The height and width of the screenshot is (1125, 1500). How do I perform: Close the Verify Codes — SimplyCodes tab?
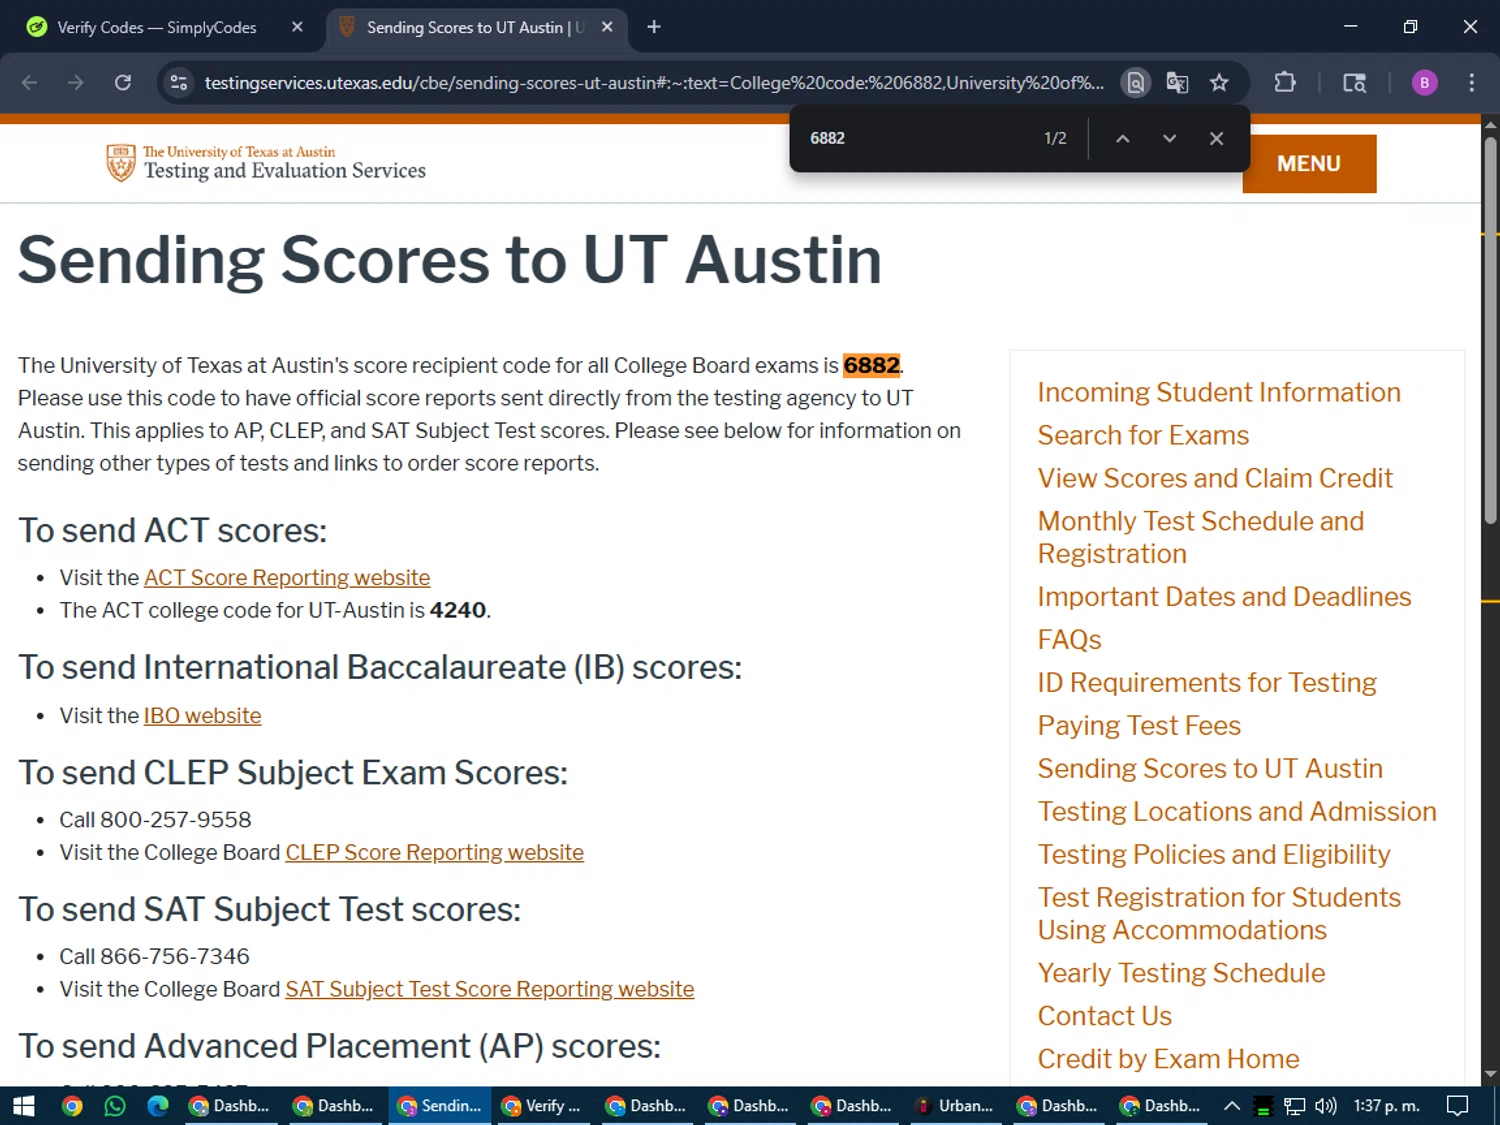pyautogui.click(x=297, y=27)
